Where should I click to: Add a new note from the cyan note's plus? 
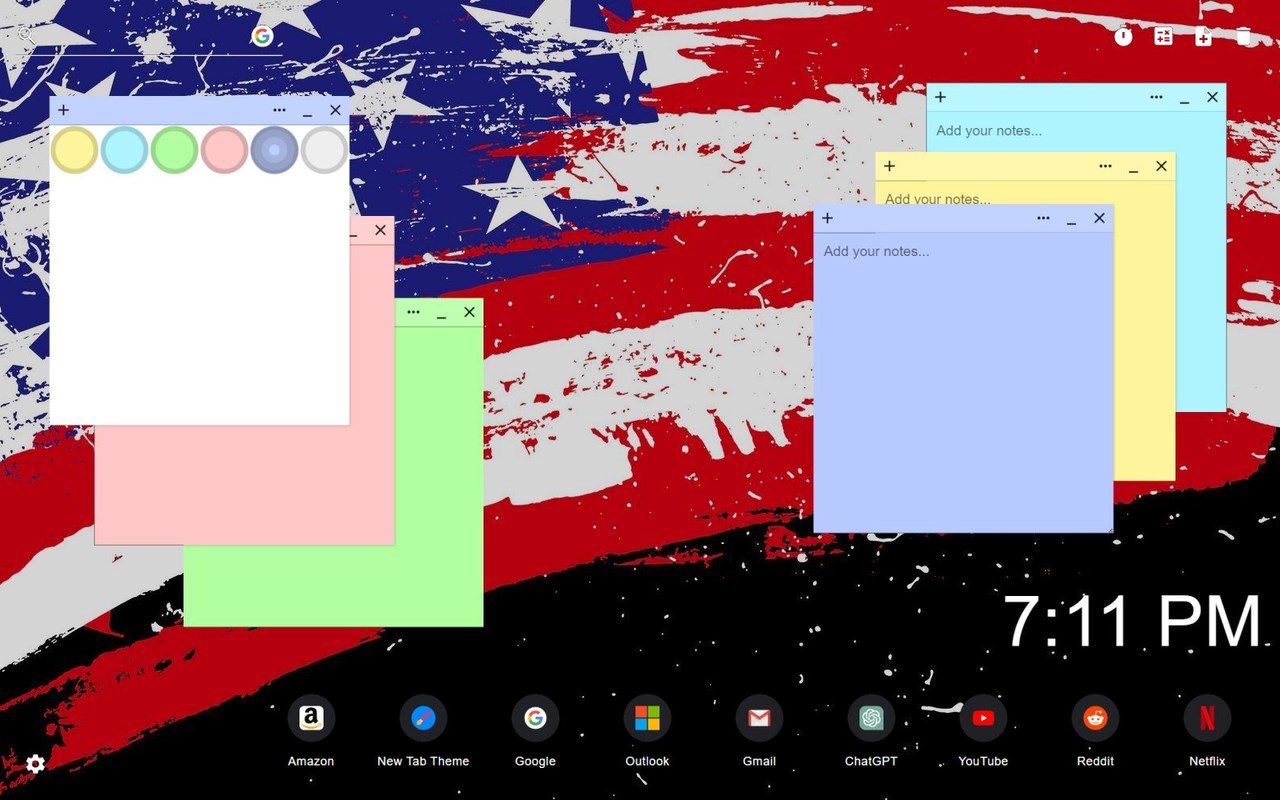click(940, 97)
